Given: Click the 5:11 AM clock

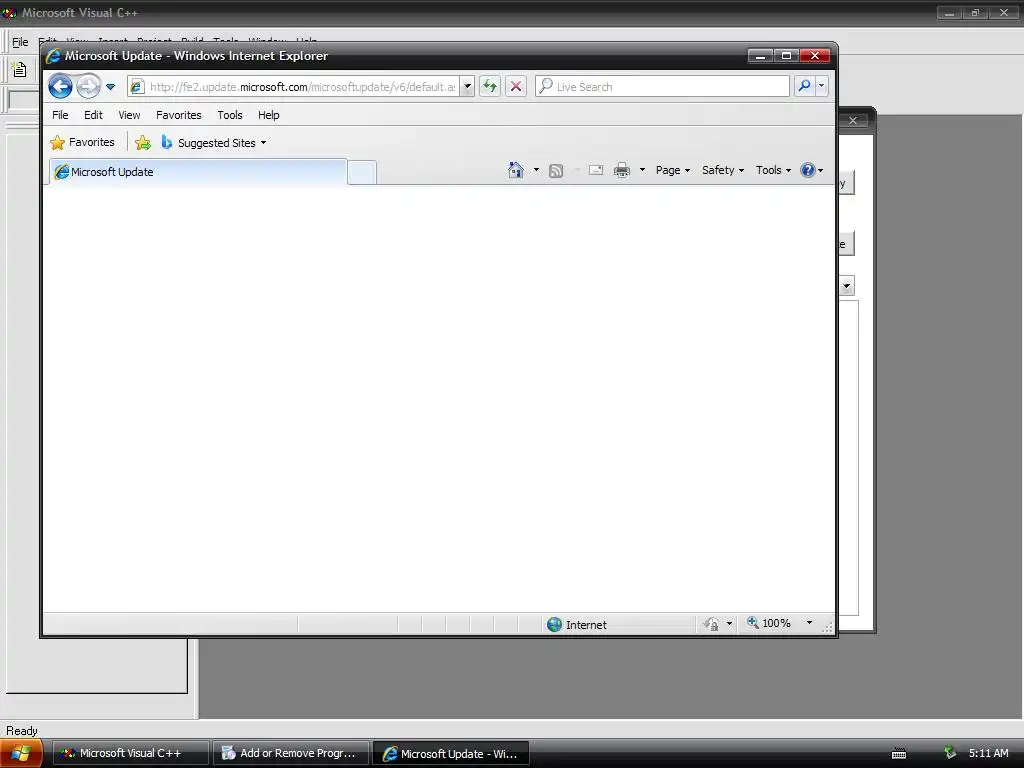Looking at the screenshot, I should point(988,753).
